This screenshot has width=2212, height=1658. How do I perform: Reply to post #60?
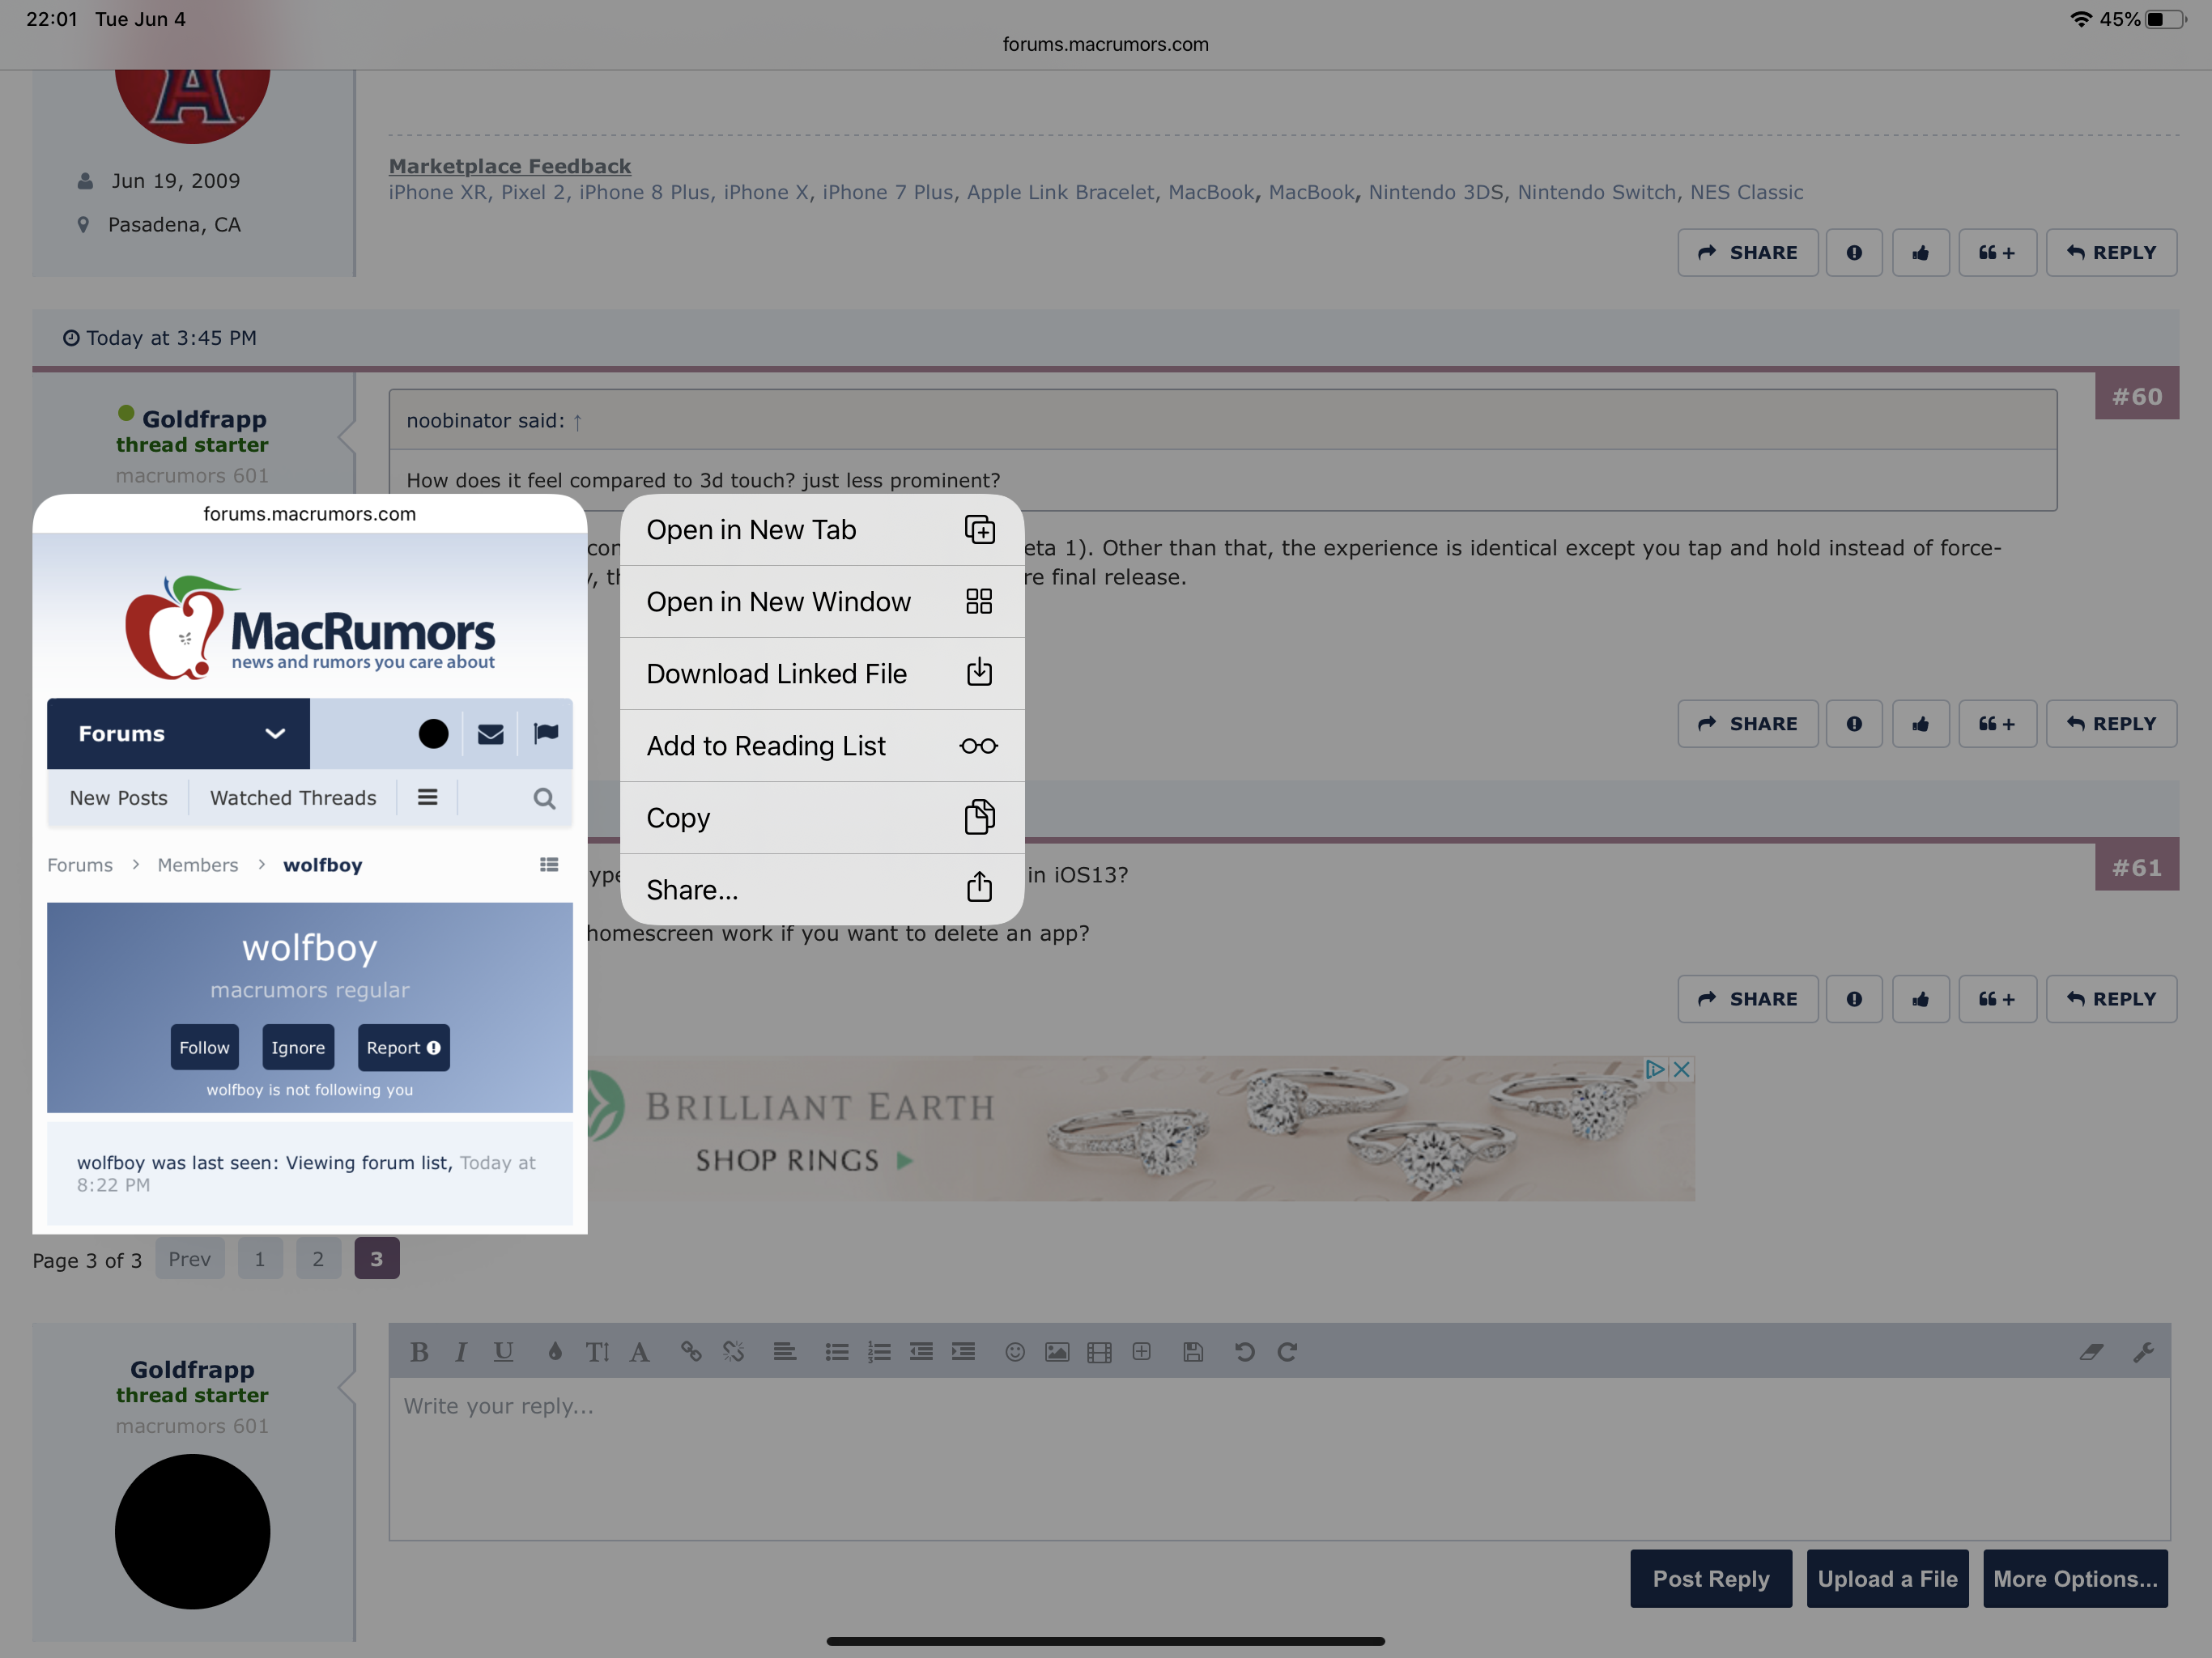coord(2112,724)
